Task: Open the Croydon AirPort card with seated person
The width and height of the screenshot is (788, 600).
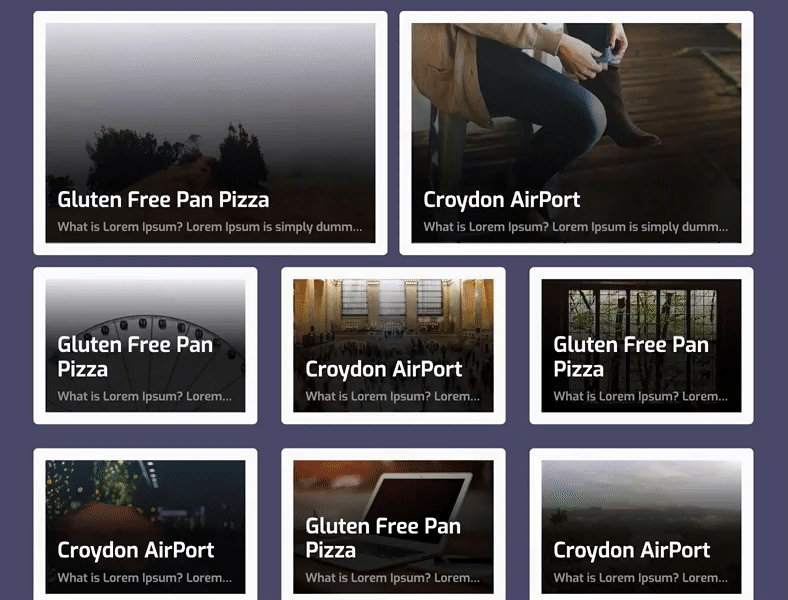Action: (x=576, y=133)
